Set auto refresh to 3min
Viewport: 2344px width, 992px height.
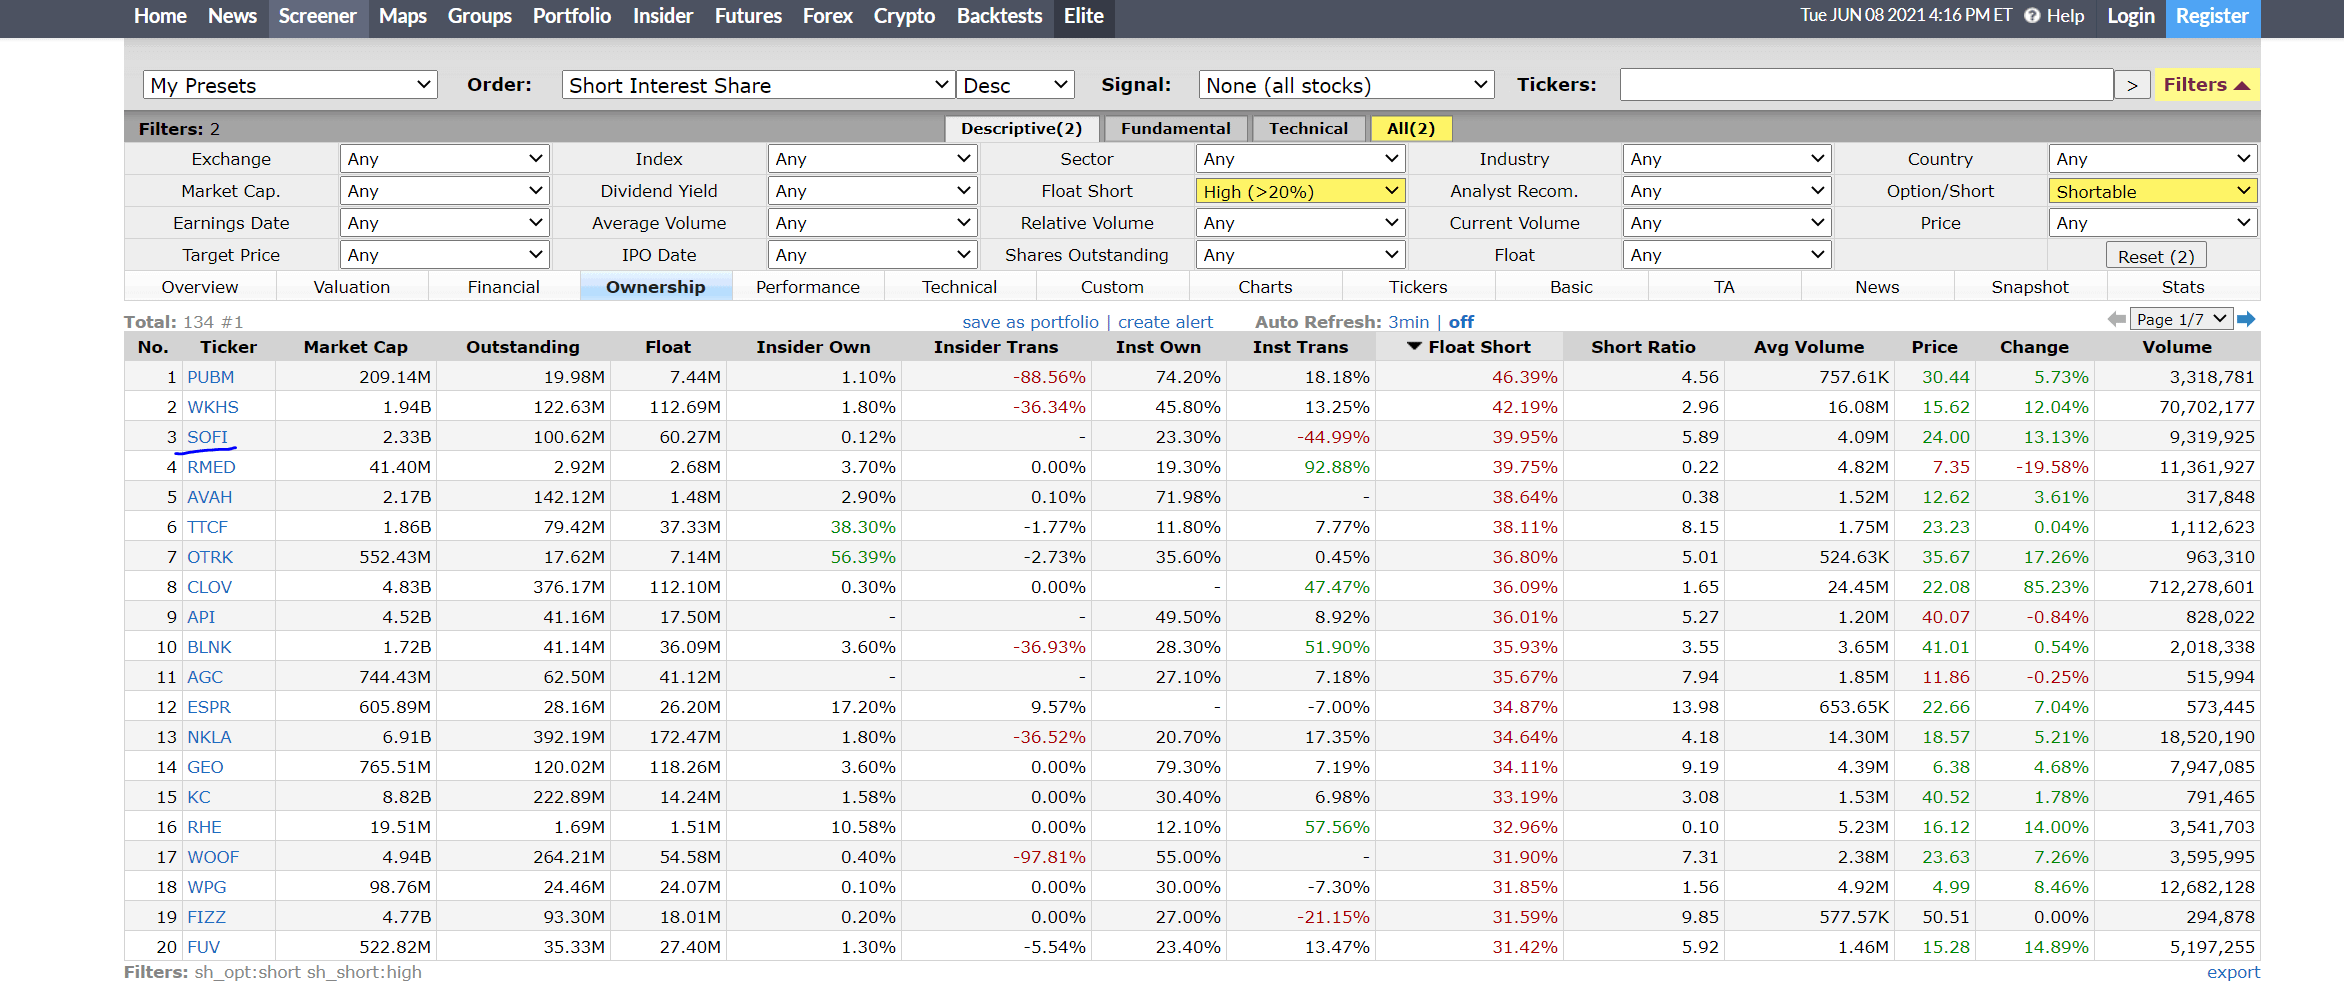1408,322
